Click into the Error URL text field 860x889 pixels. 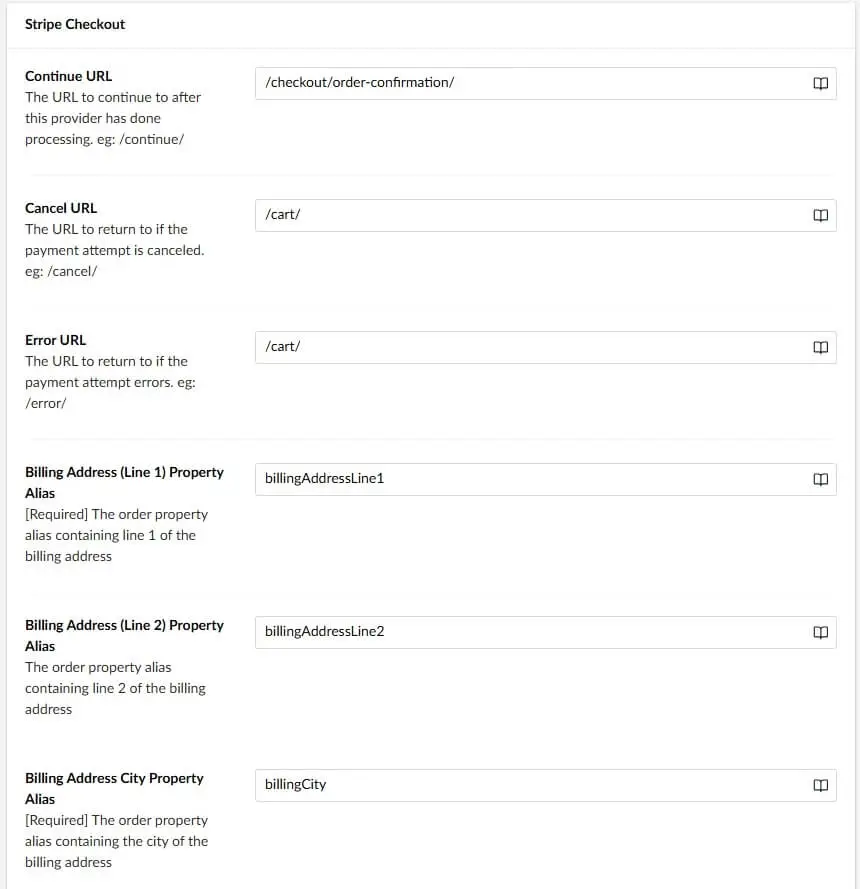click(x=530, y=347)
